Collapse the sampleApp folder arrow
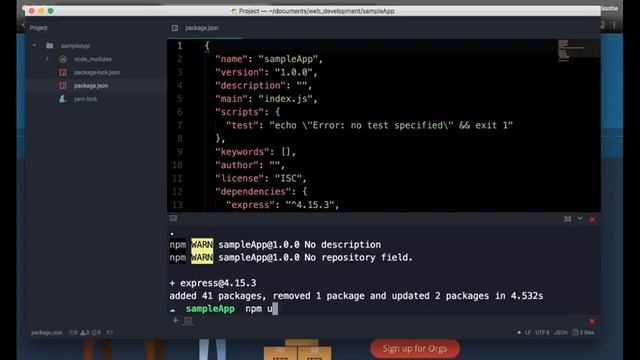640x360 pixels. point(34,46)
